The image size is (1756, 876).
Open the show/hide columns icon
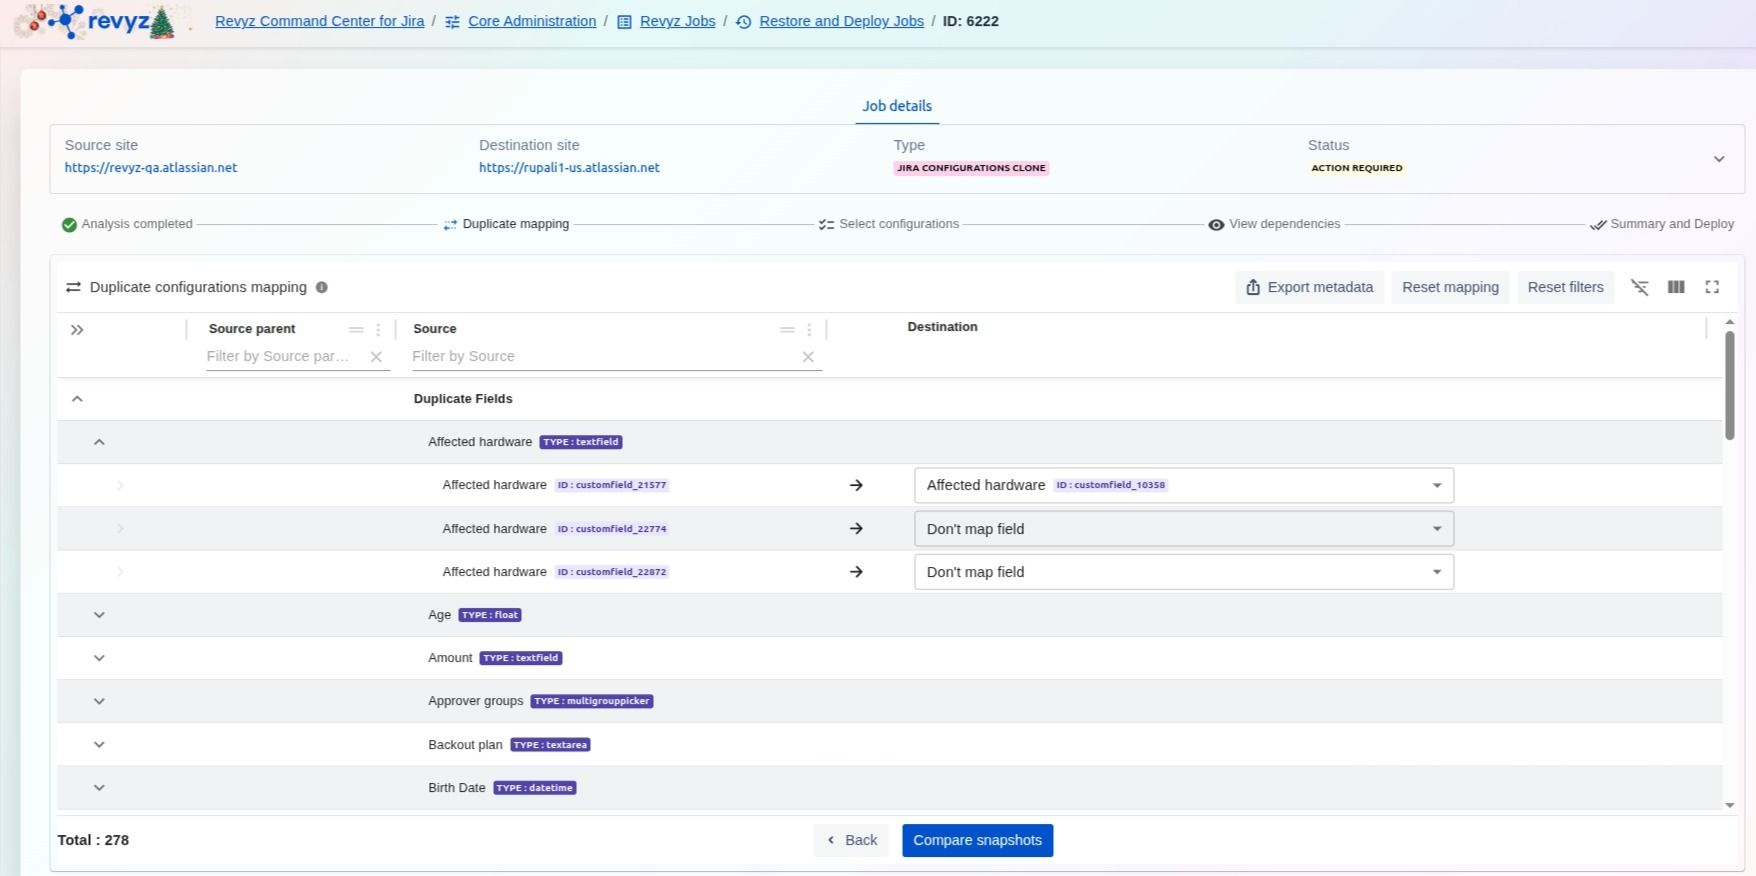click(1676, 287)
